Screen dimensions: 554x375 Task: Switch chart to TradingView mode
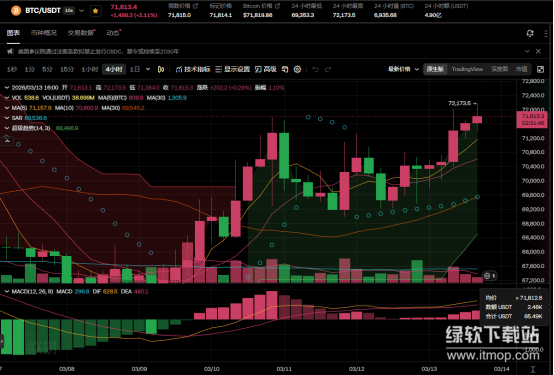tap(467, 69)
